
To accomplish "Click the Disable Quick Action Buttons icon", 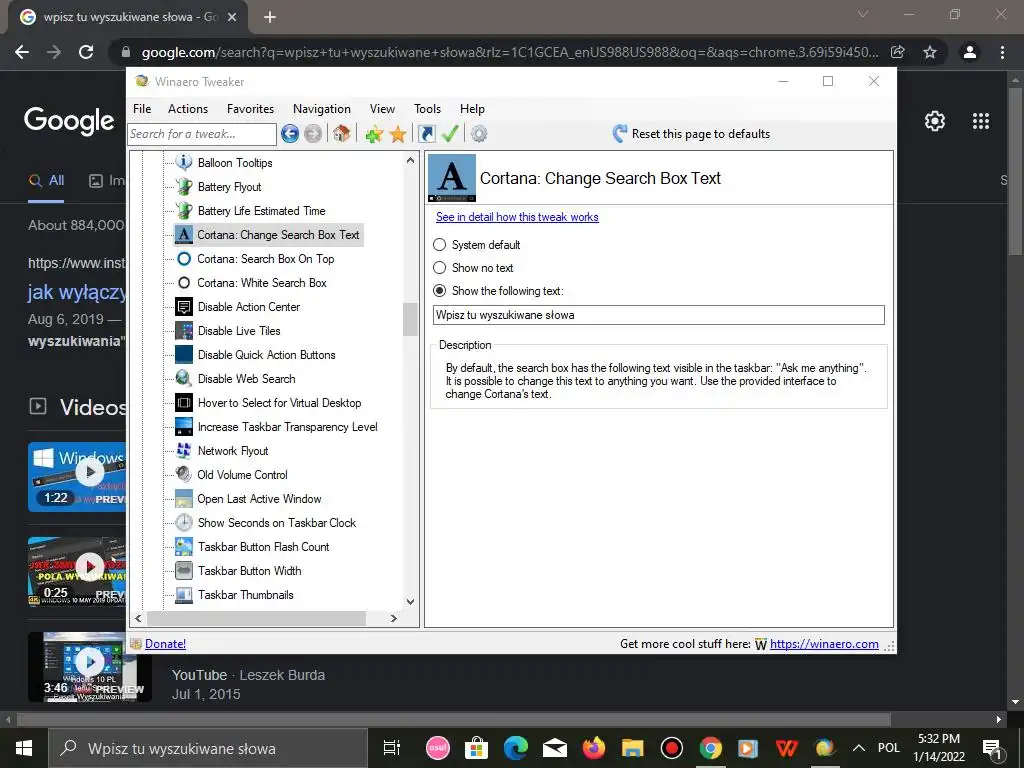I will 184,355.
